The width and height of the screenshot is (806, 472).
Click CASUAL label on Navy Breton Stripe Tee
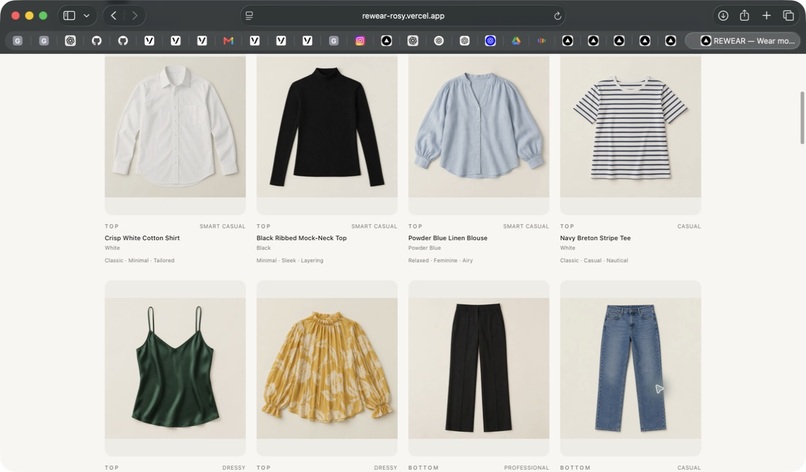(x=689, y=226)
